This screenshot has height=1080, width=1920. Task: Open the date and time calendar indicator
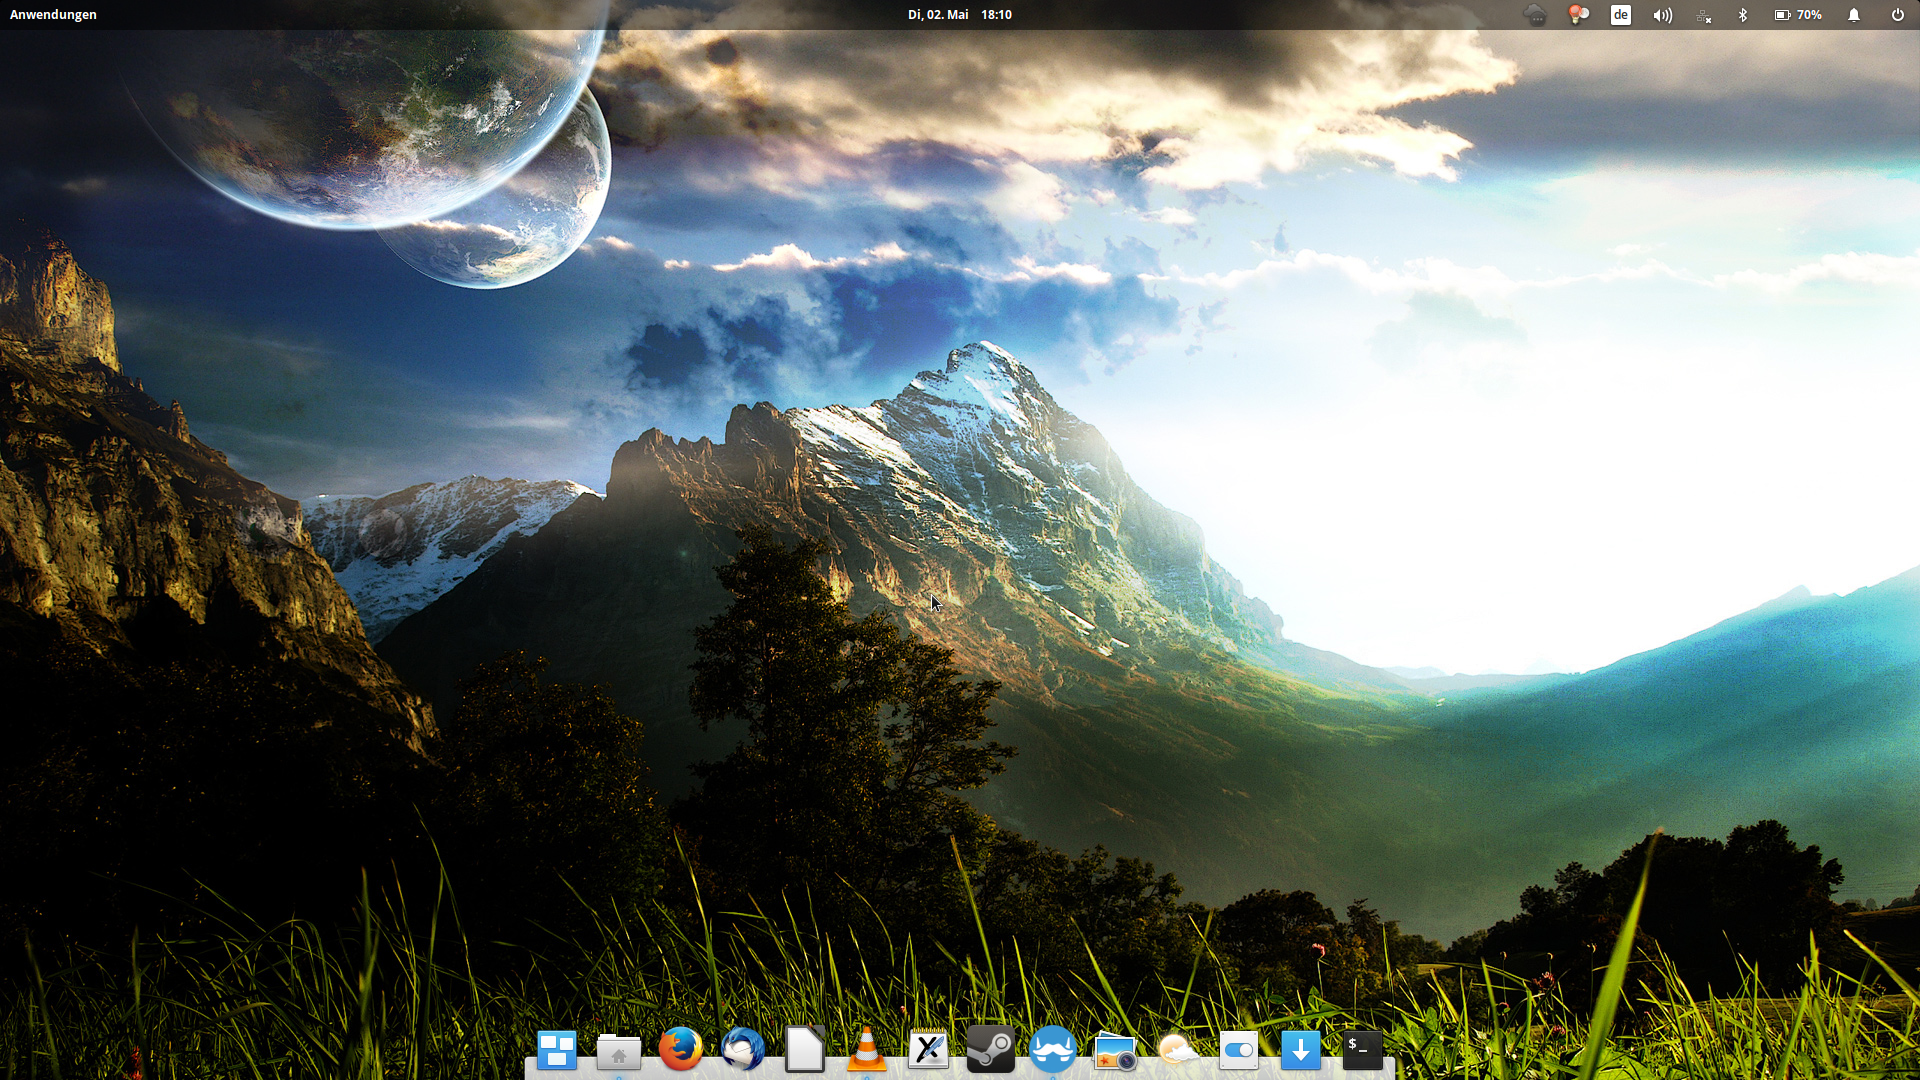[959, 15]
